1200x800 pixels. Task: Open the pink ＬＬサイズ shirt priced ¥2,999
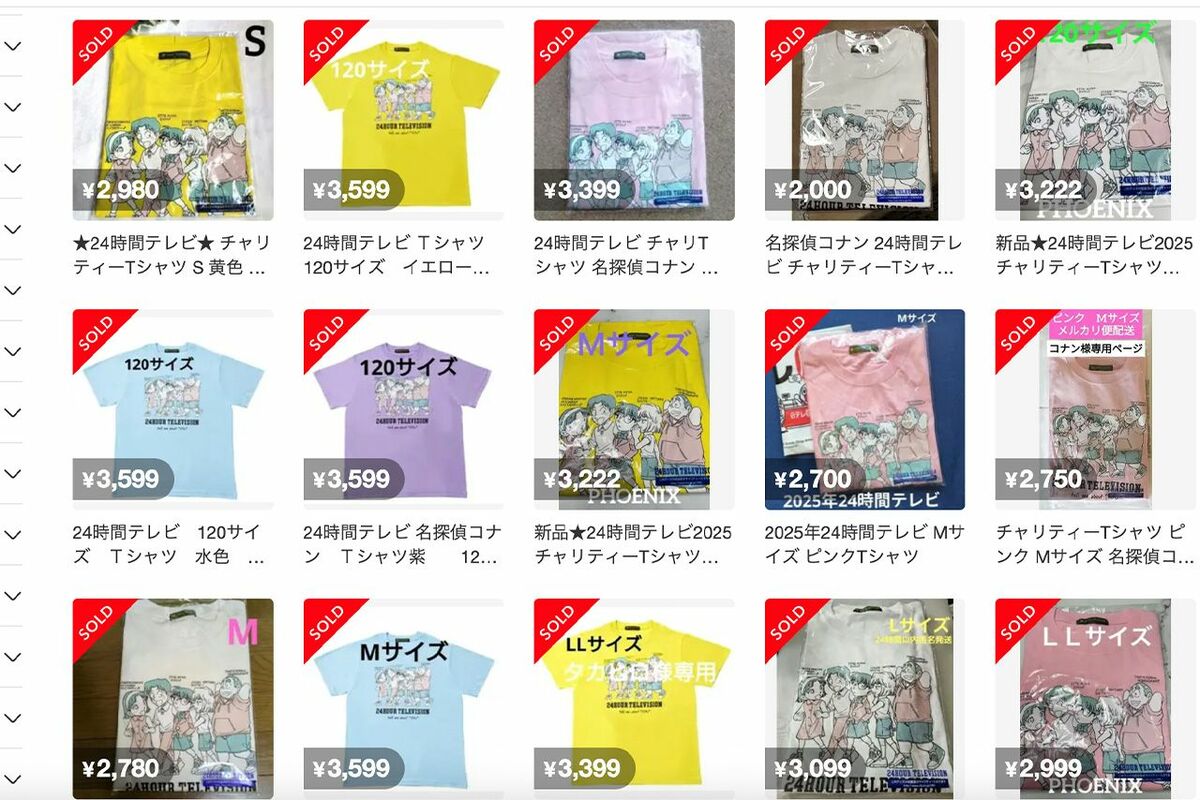(1095, 699)
